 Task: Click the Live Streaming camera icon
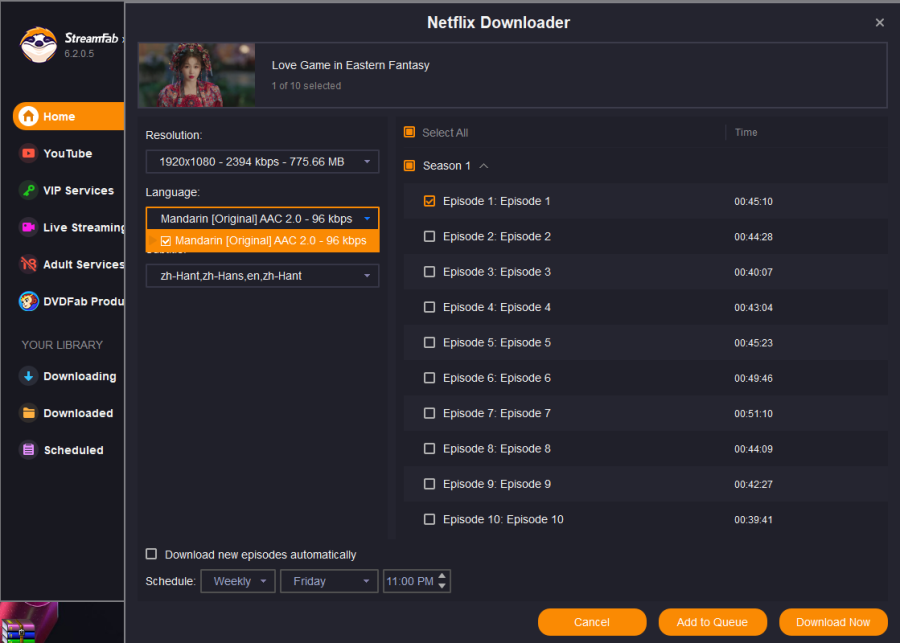pos(28,227)
